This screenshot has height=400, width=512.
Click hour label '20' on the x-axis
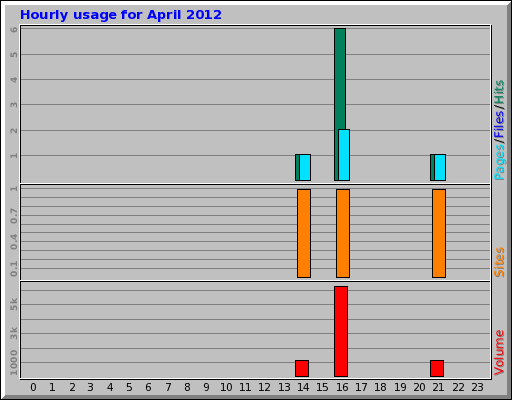(419, 387)
